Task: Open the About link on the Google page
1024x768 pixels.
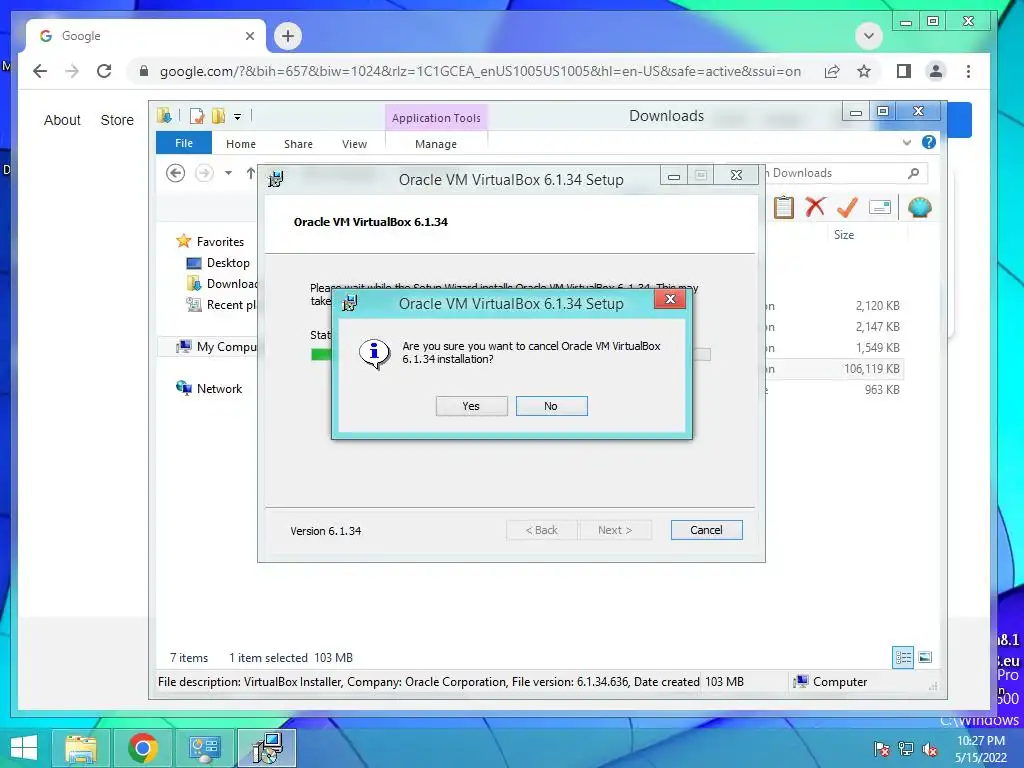Action: coord(62,120)
